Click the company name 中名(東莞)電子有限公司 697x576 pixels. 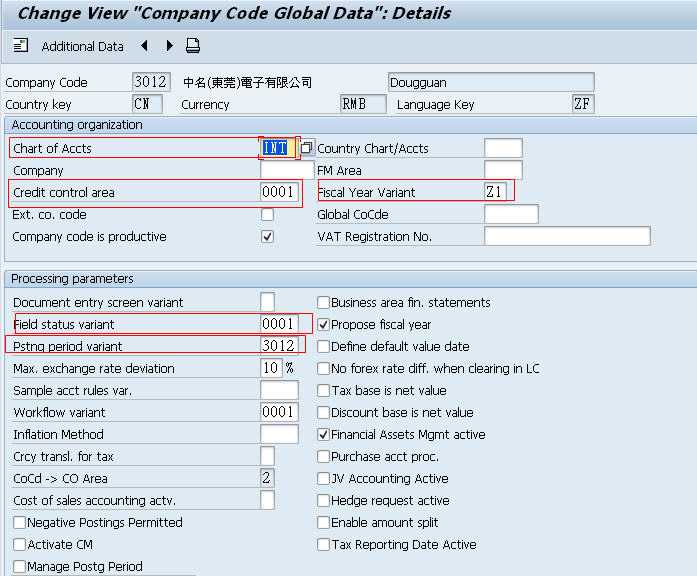[x=247, y=82]
